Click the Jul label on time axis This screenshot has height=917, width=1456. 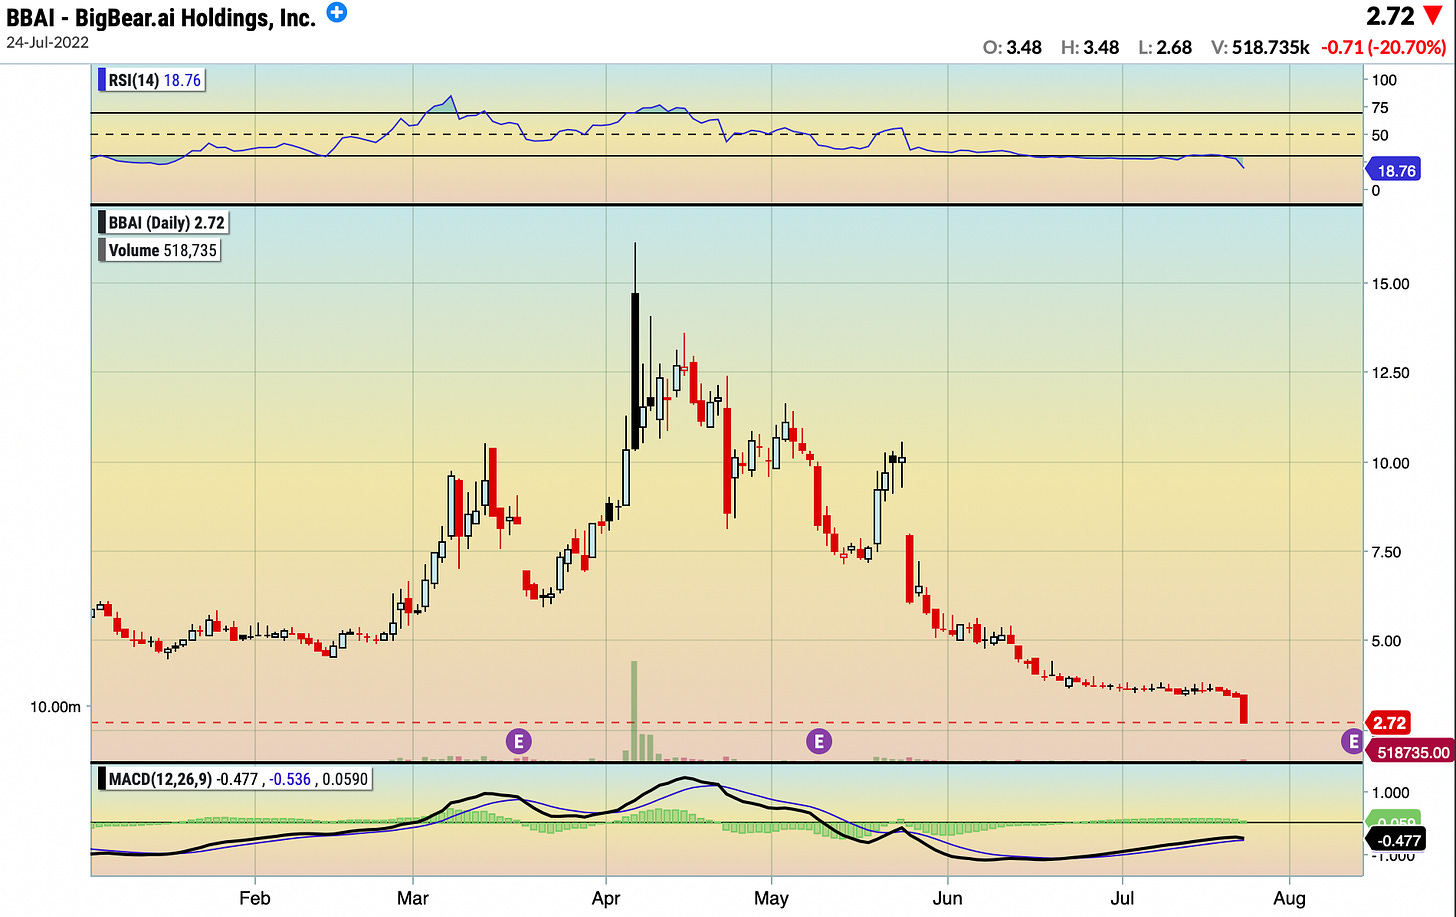(x=1123, y=898)
